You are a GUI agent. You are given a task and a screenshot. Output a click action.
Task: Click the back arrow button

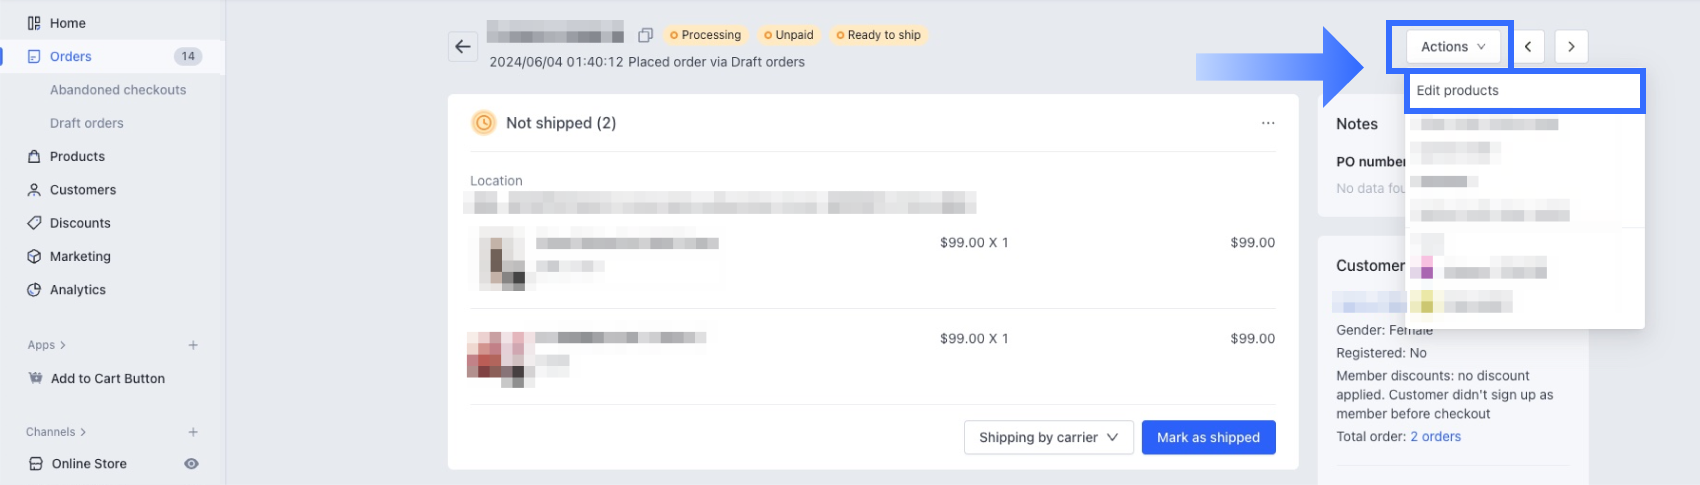click(x=463, y=46)
